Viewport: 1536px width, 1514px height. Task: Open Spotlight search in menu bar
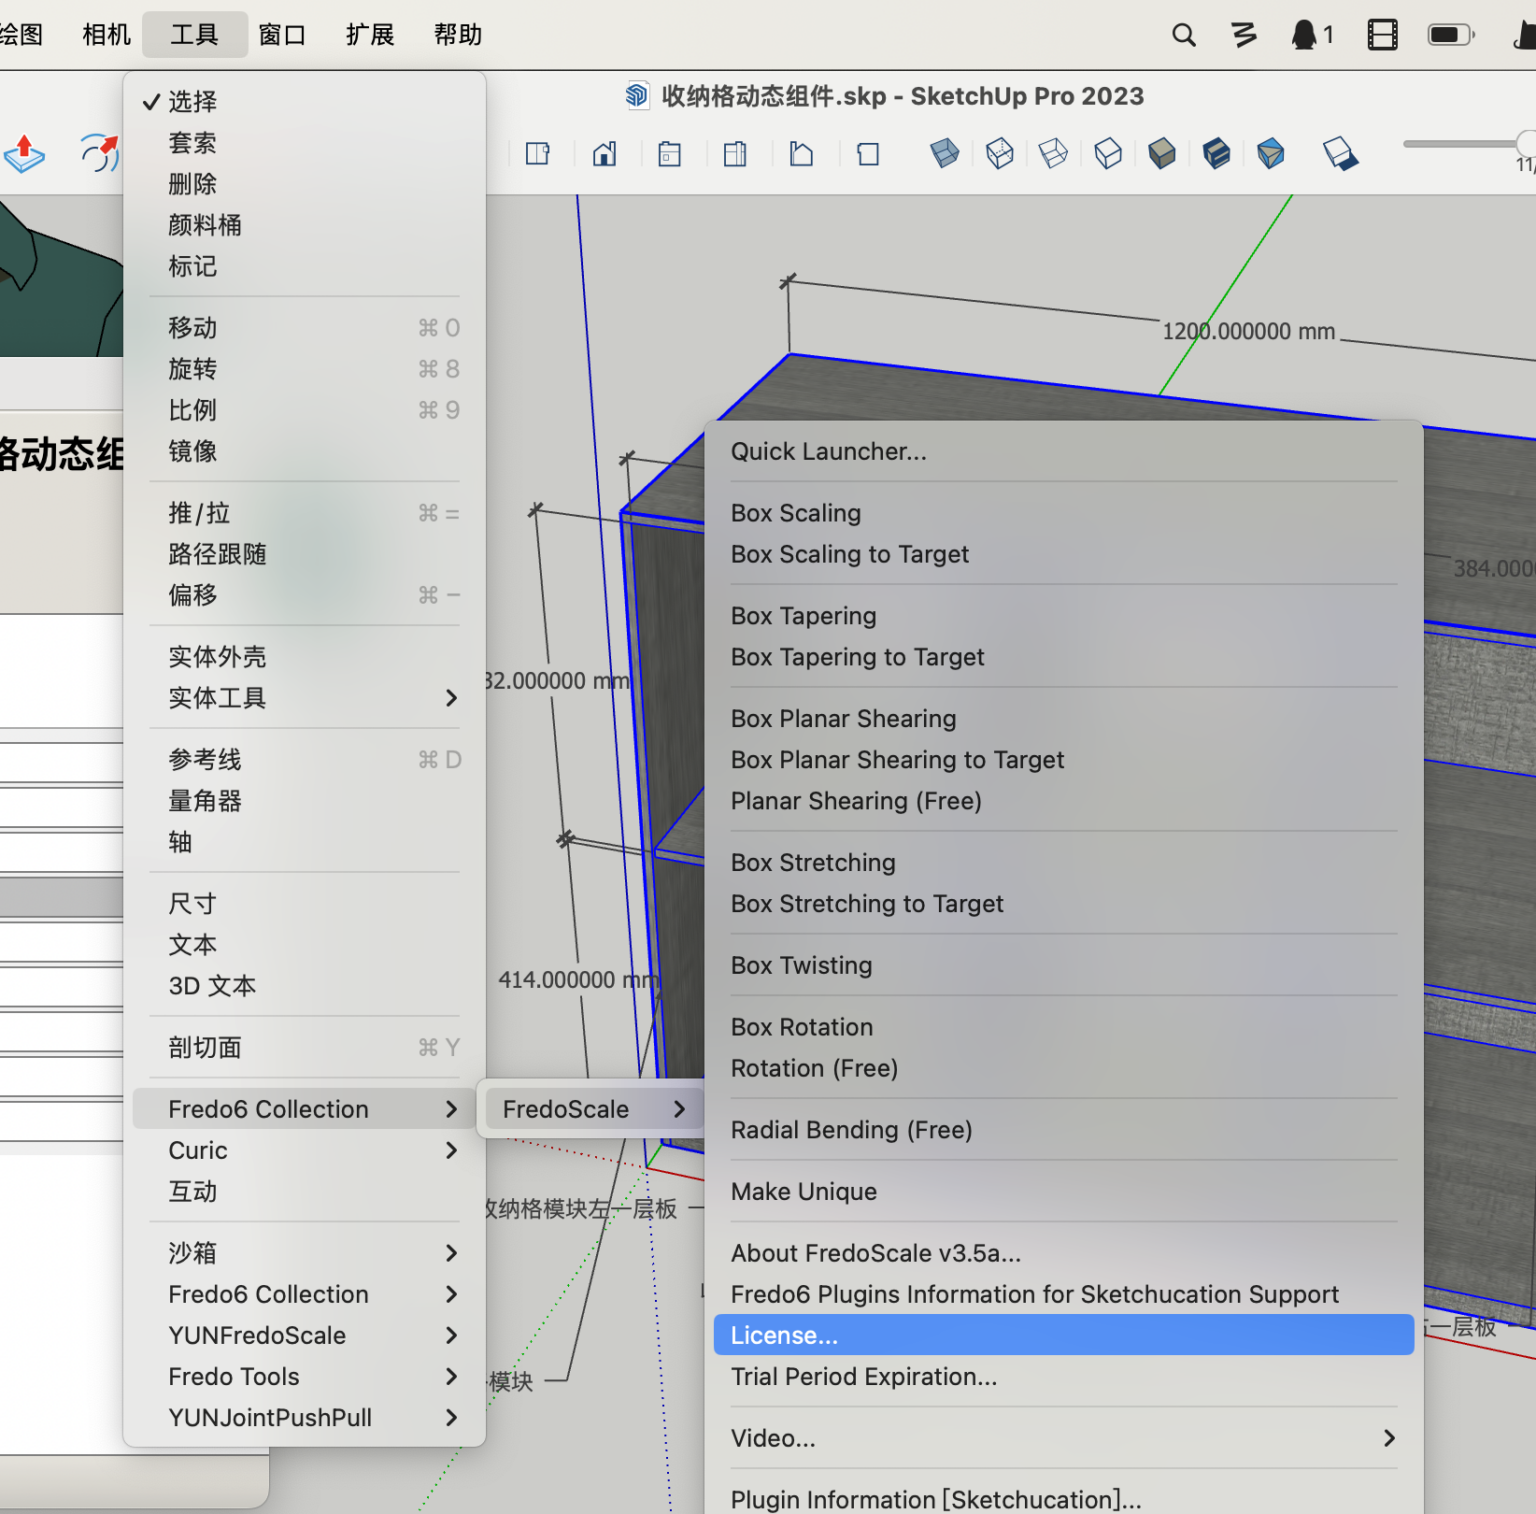1183,35
